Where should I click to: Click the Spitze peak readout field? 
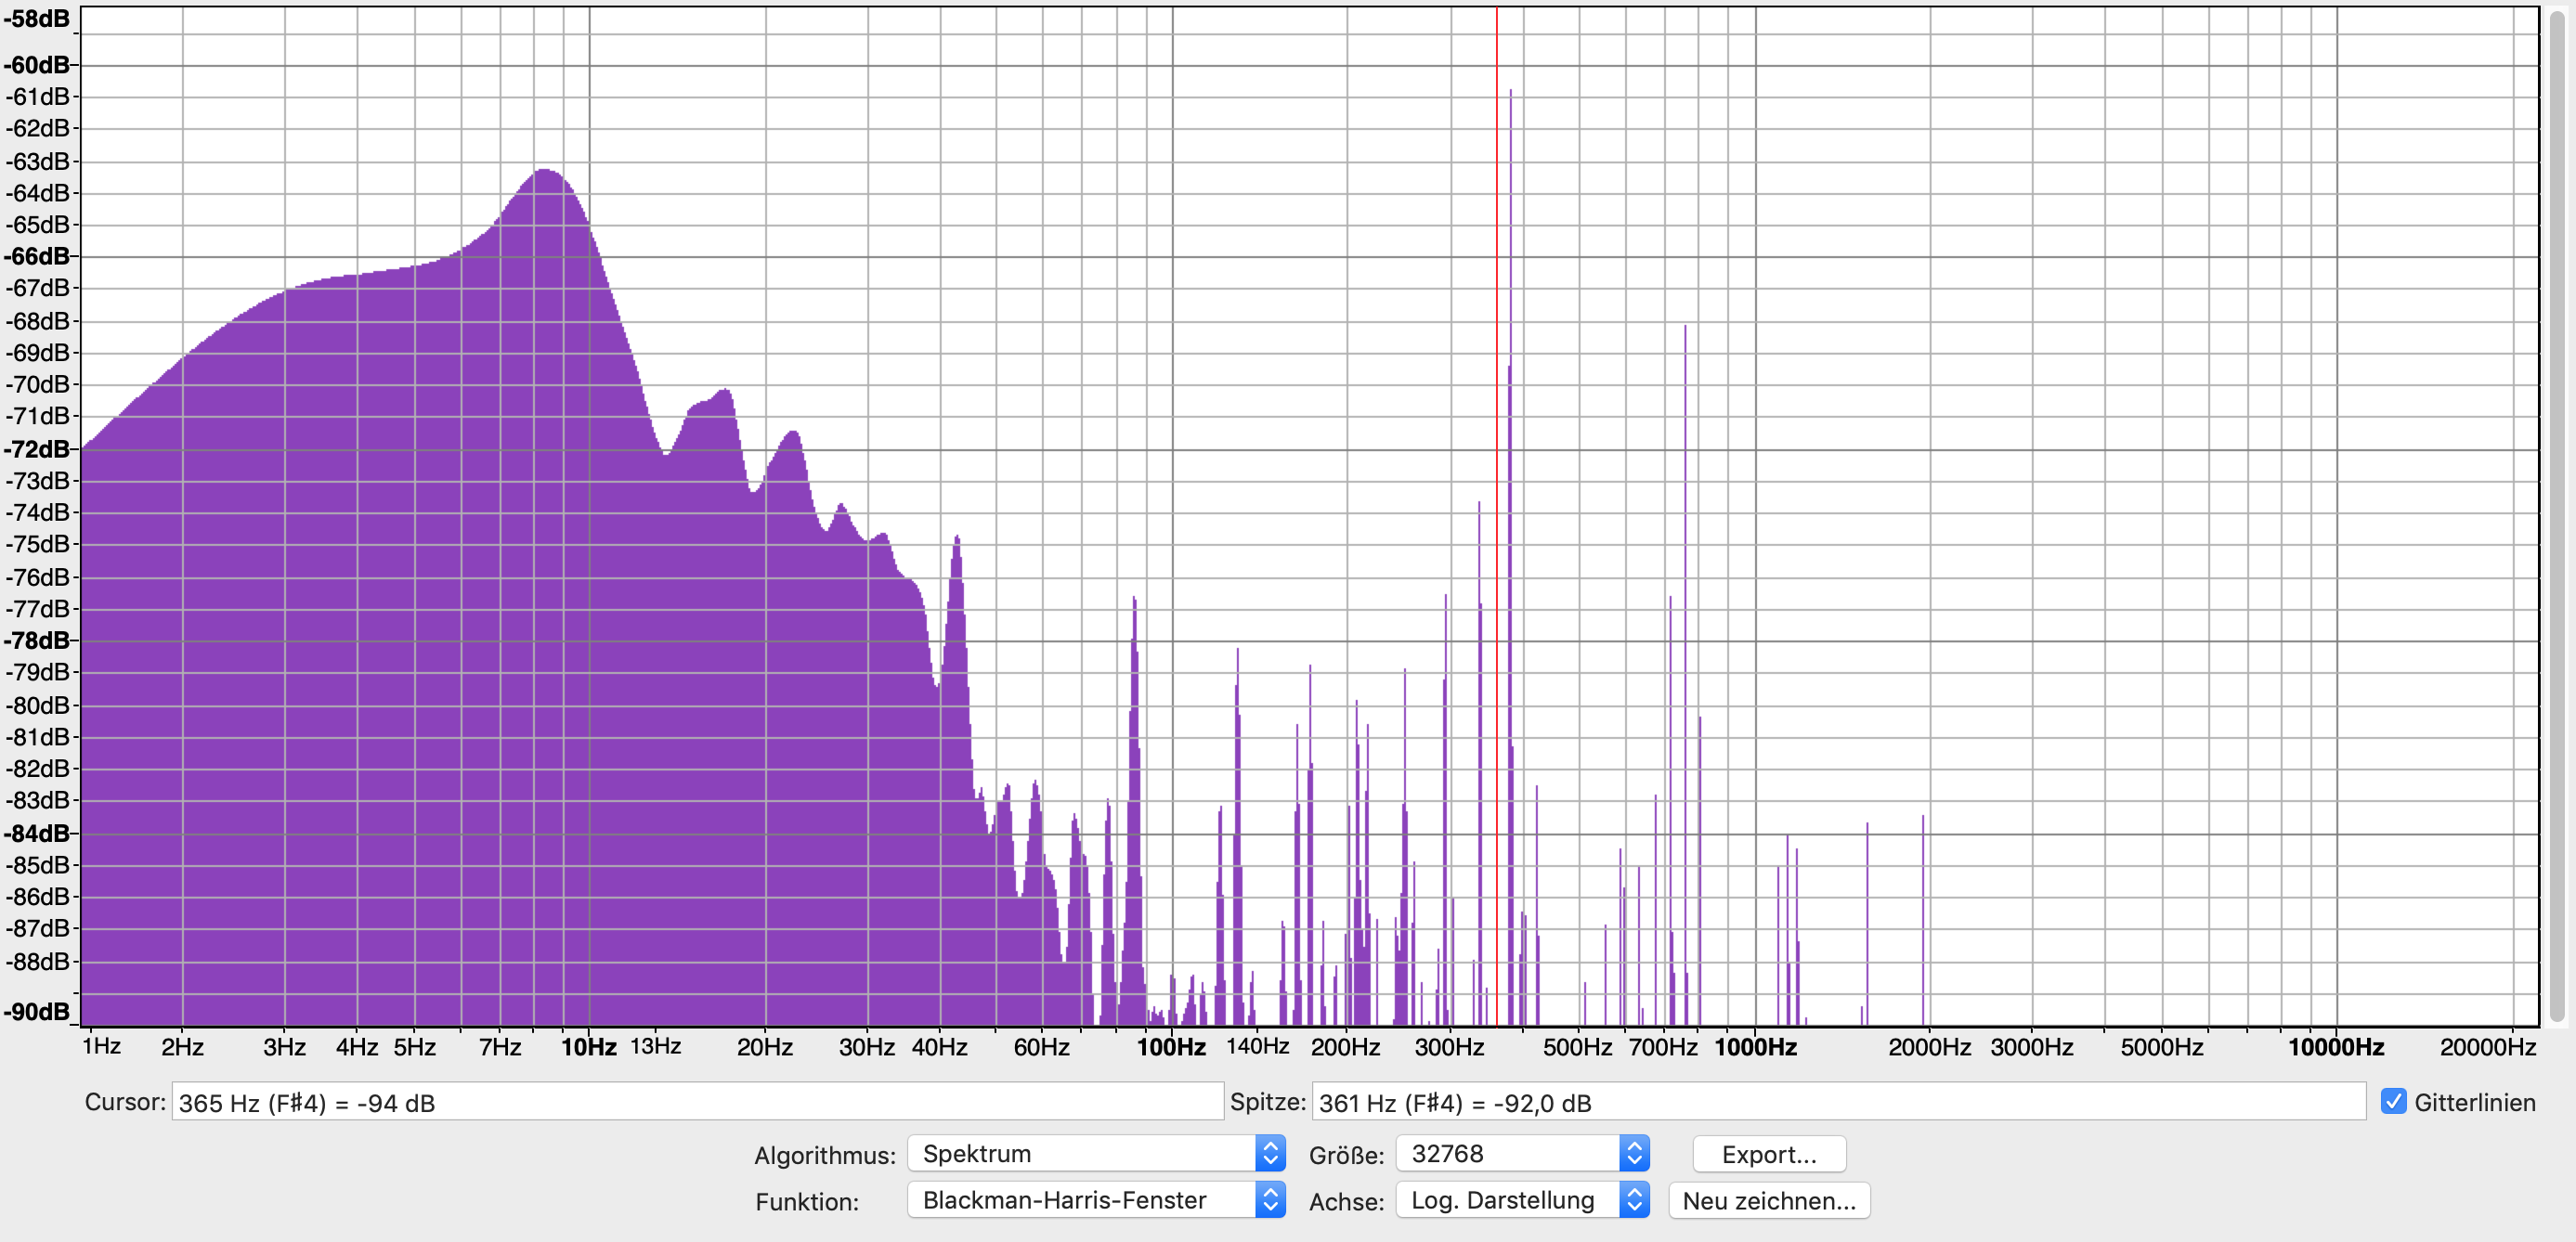(x=1838, y=1102)
